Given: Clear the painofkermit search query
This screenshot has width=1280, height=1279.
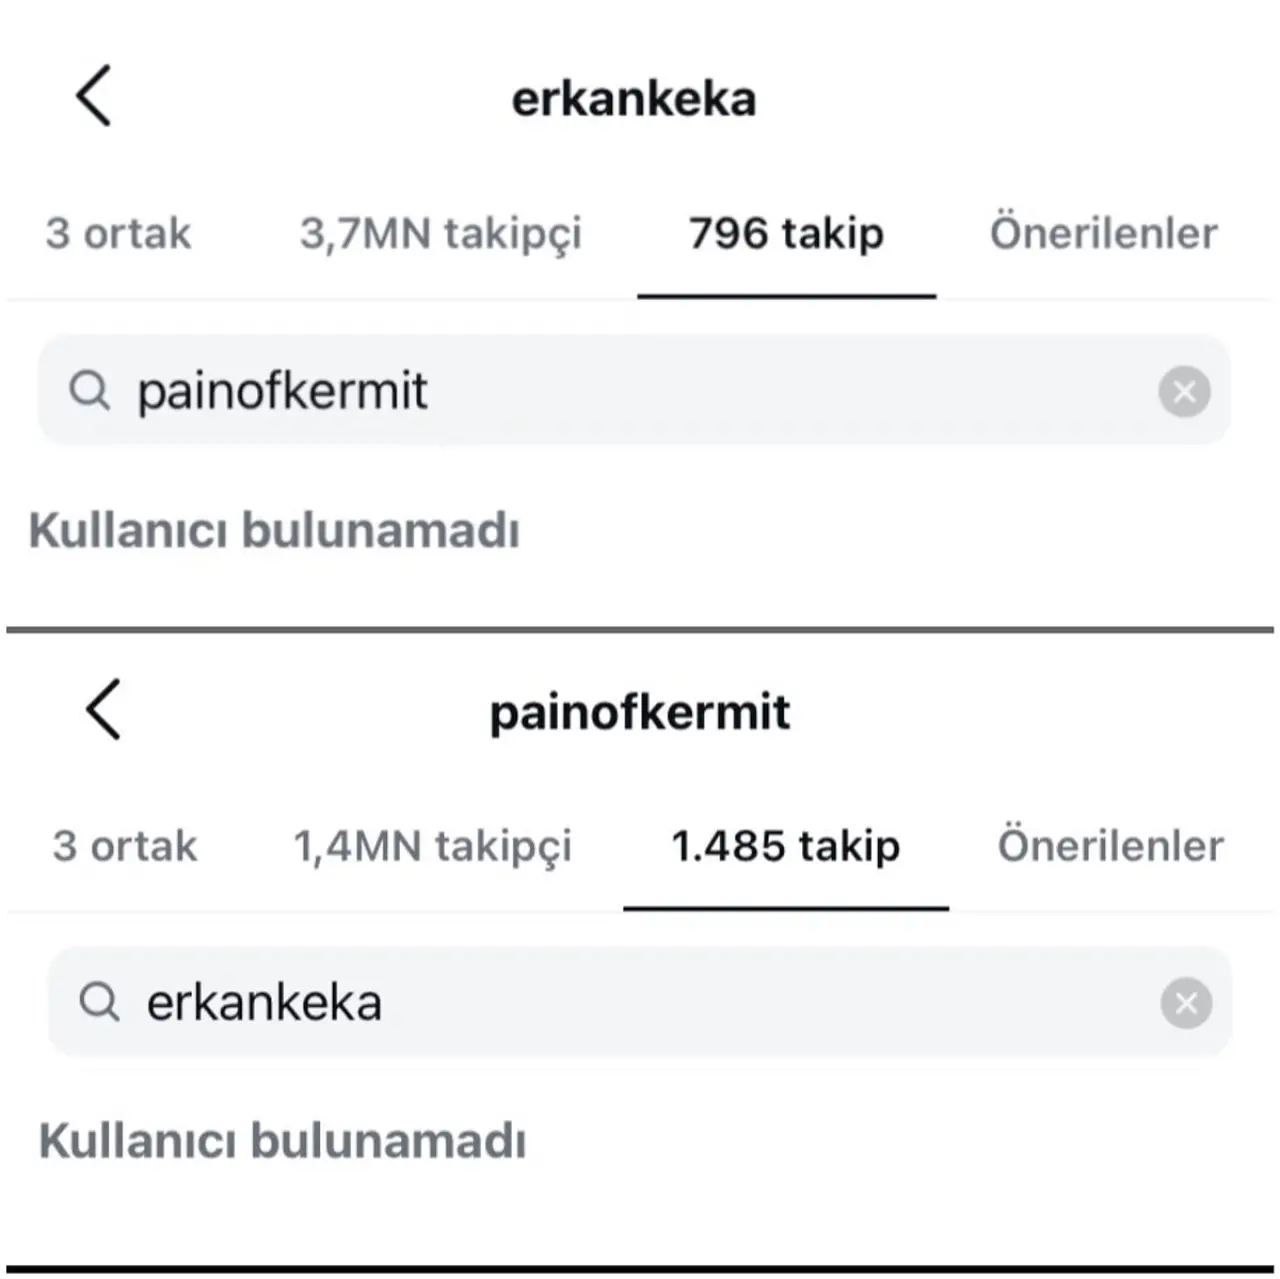Looking at the screenshot, I should [x=1184, y=391].
